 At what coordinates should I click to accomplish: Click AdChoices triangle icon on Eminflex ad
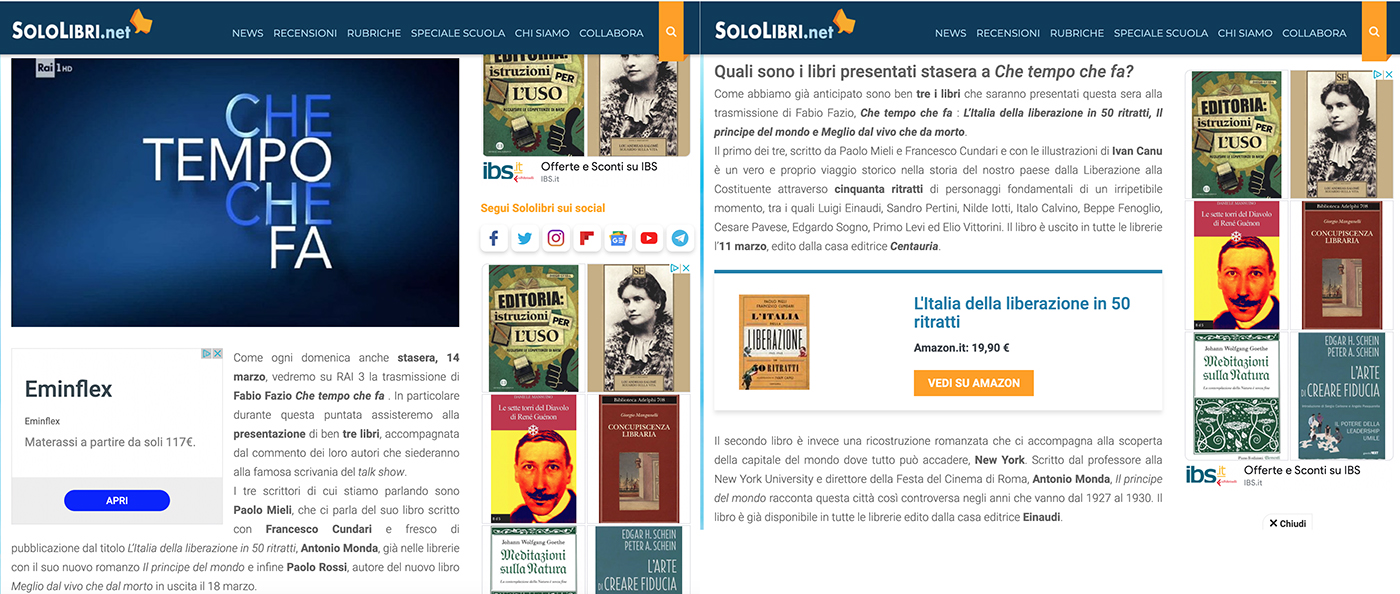[x=207, y=354]
